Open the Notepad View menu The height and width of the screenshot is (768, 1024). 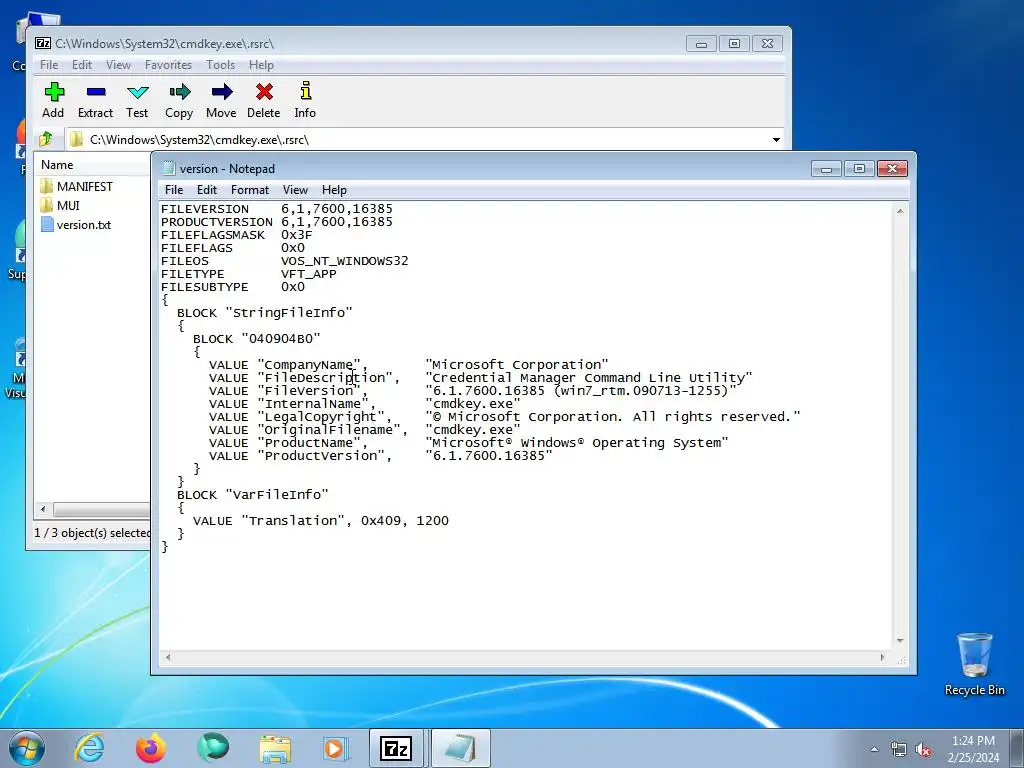(295, 190)
